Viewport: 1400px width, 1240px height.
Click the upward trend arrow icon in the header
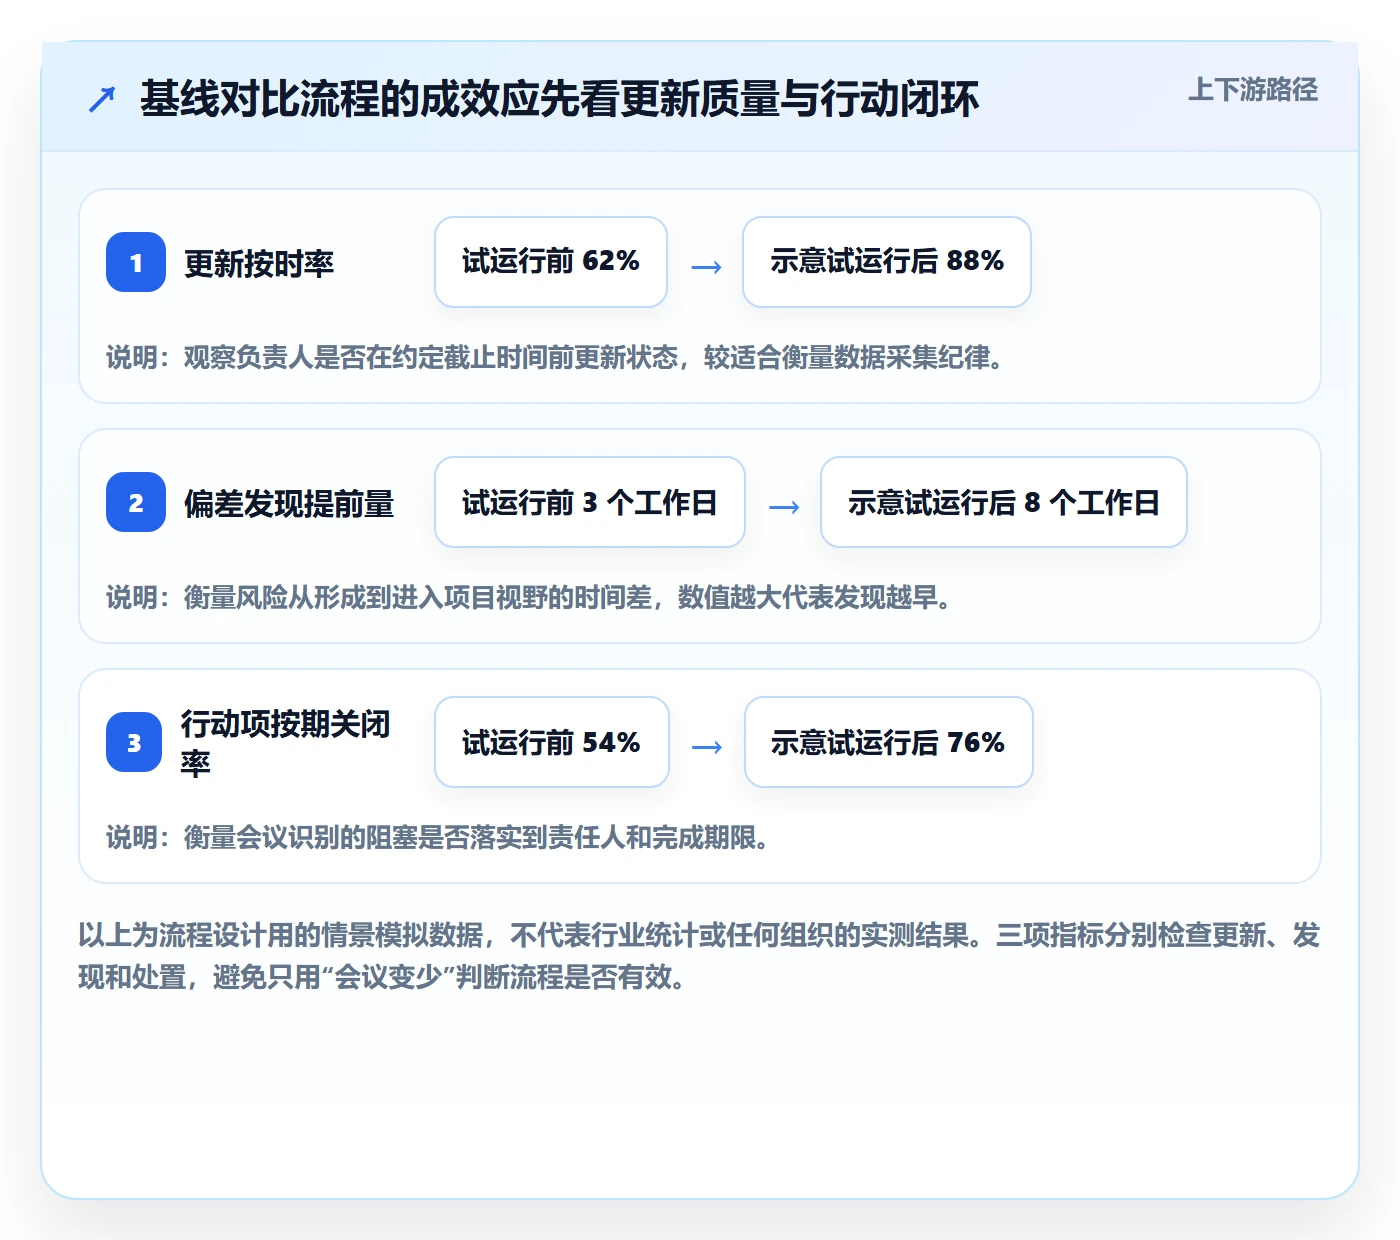click(102, 99)
